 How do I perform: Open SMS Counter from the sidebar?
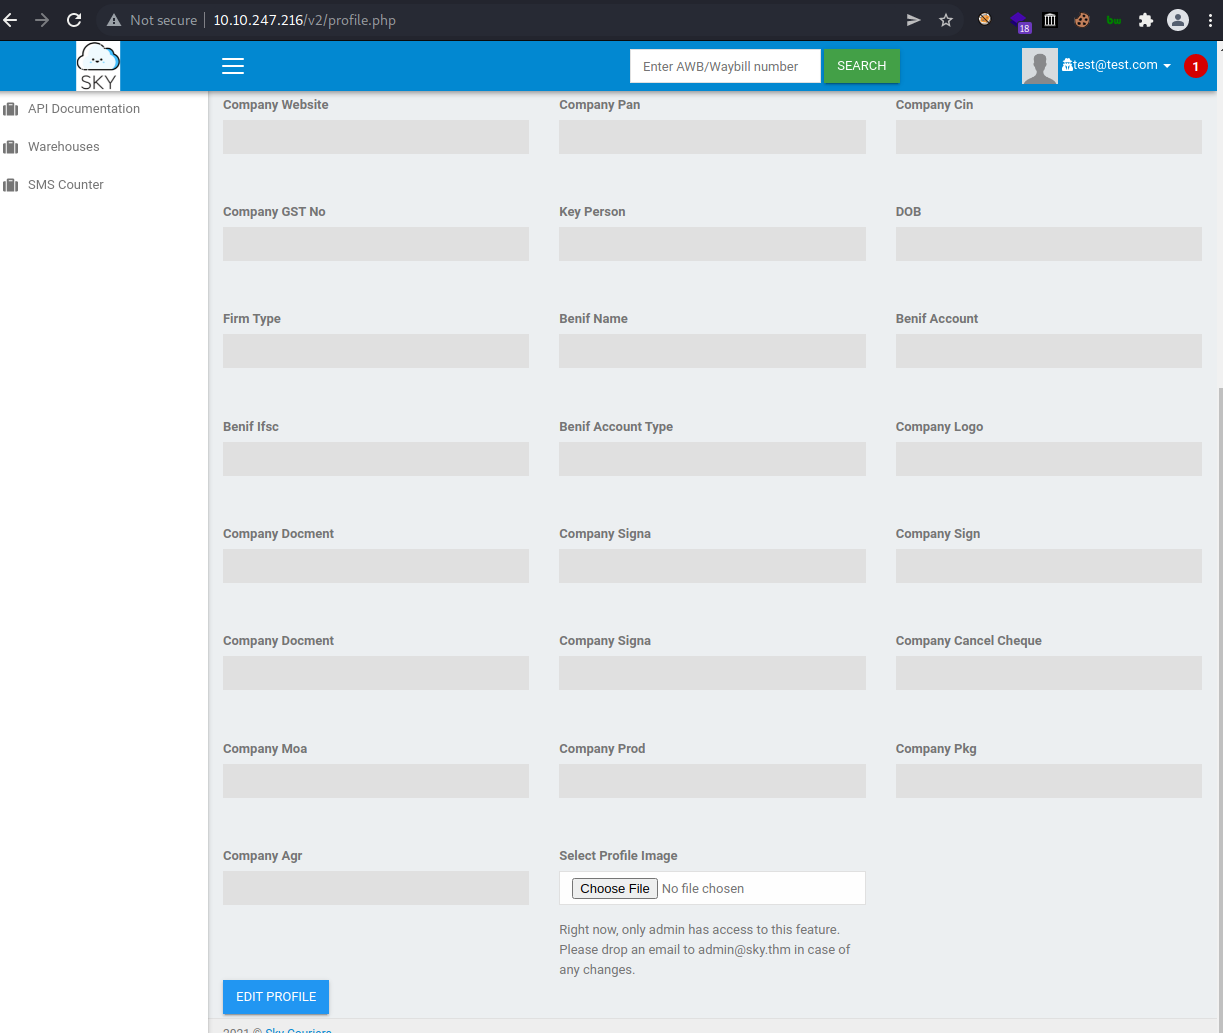pyautogui.click(x=66, y=185)
